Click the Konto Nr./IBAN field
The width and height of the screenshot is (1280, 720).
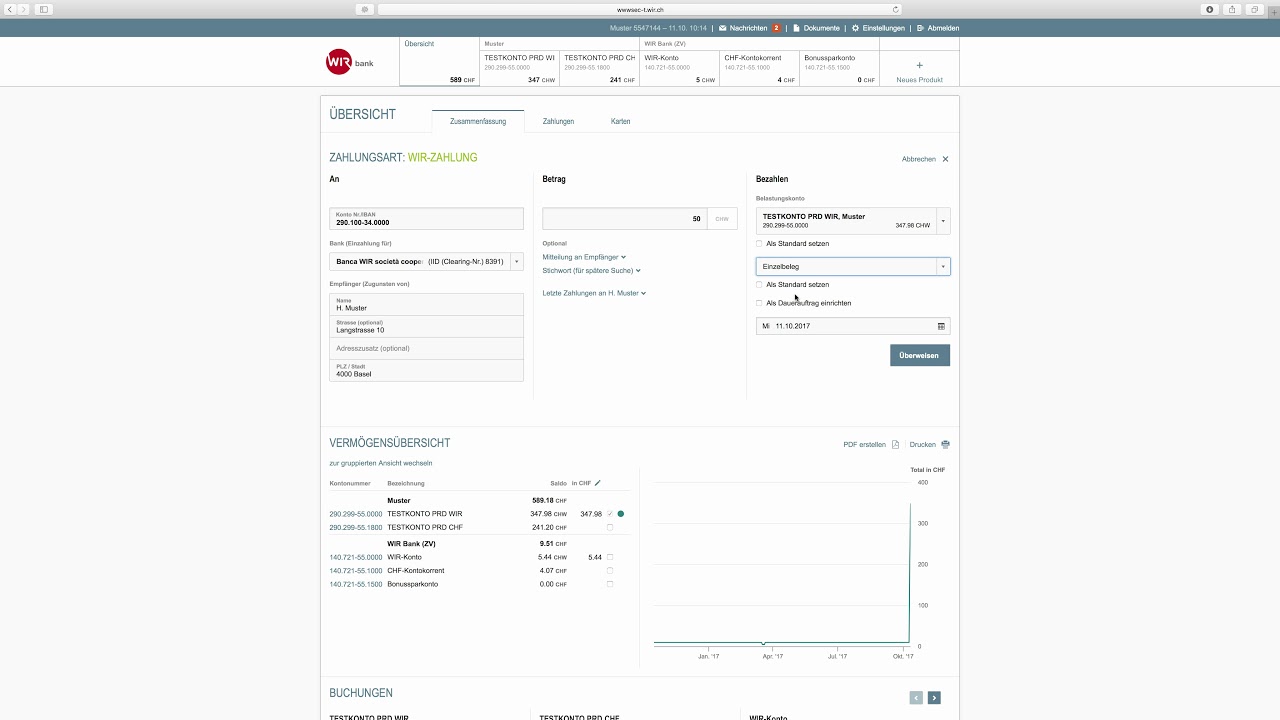click(426, 219)
